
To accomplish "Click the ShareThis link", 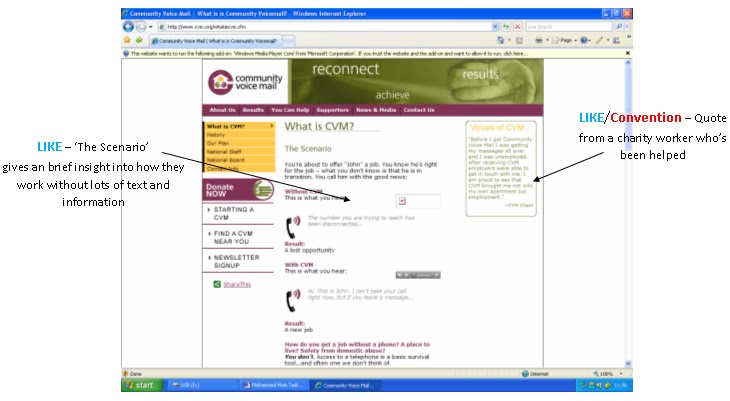I will click(x=237, y=285).
